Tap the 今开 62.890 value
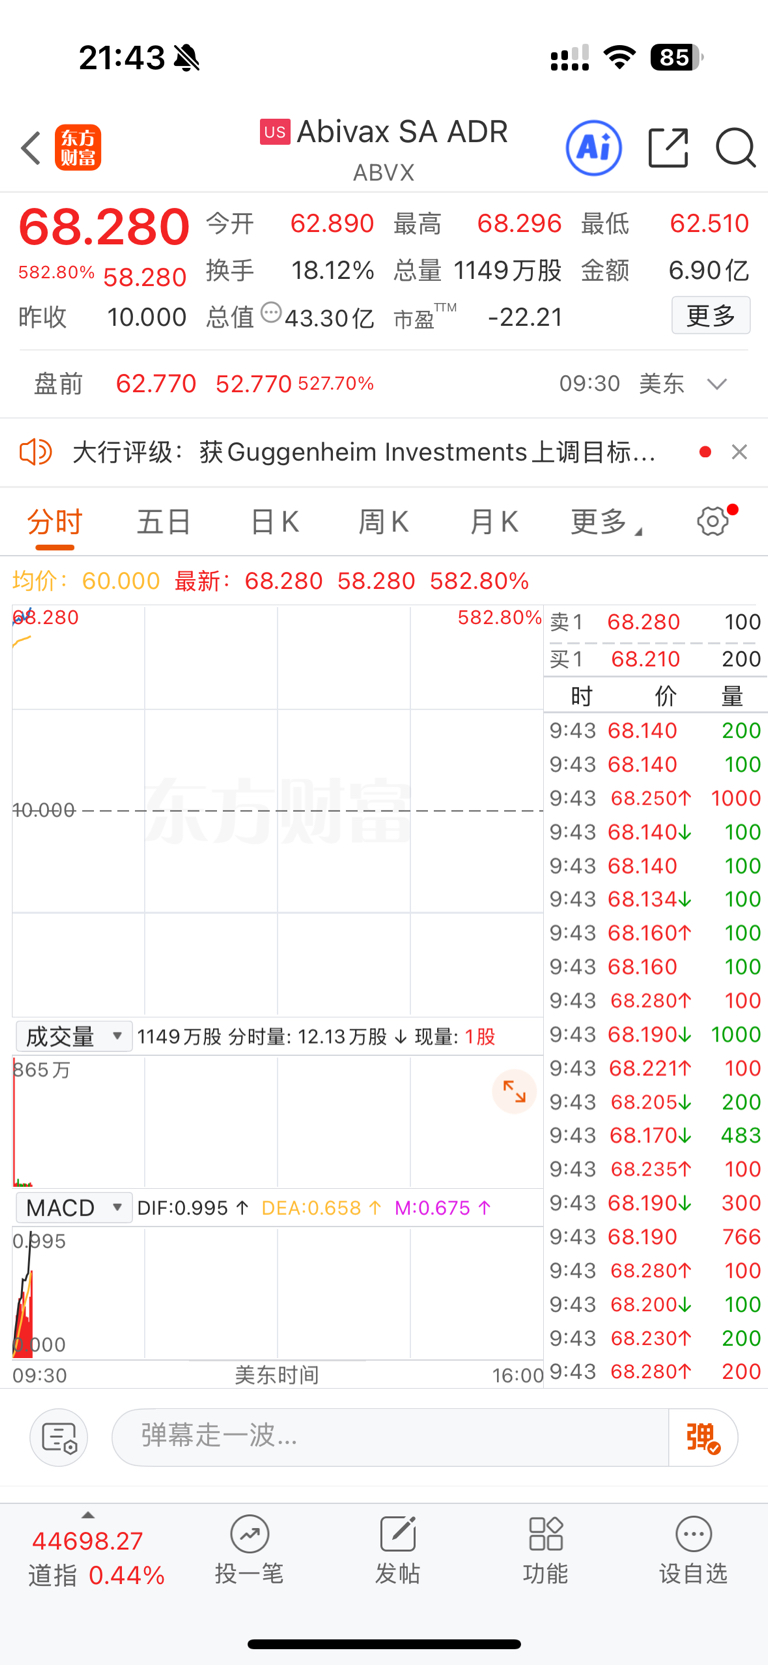 point(332,223)
